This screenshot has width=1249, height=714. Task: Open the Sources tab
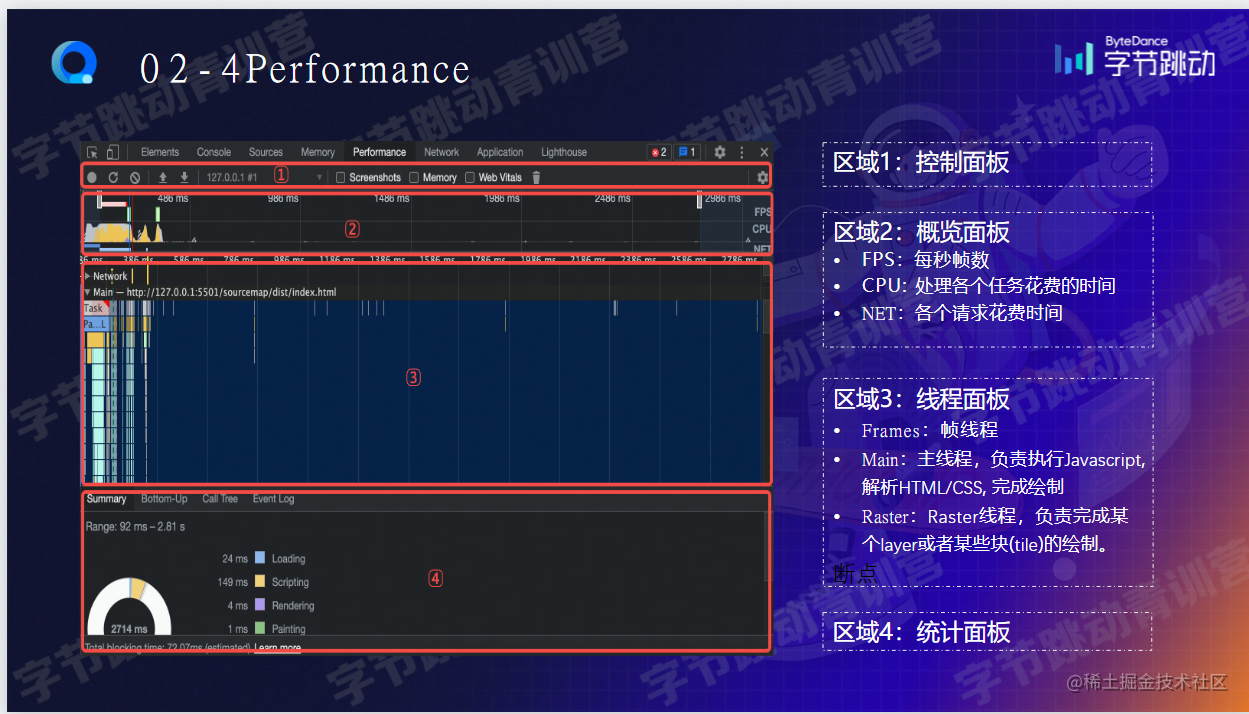point(266,152)
